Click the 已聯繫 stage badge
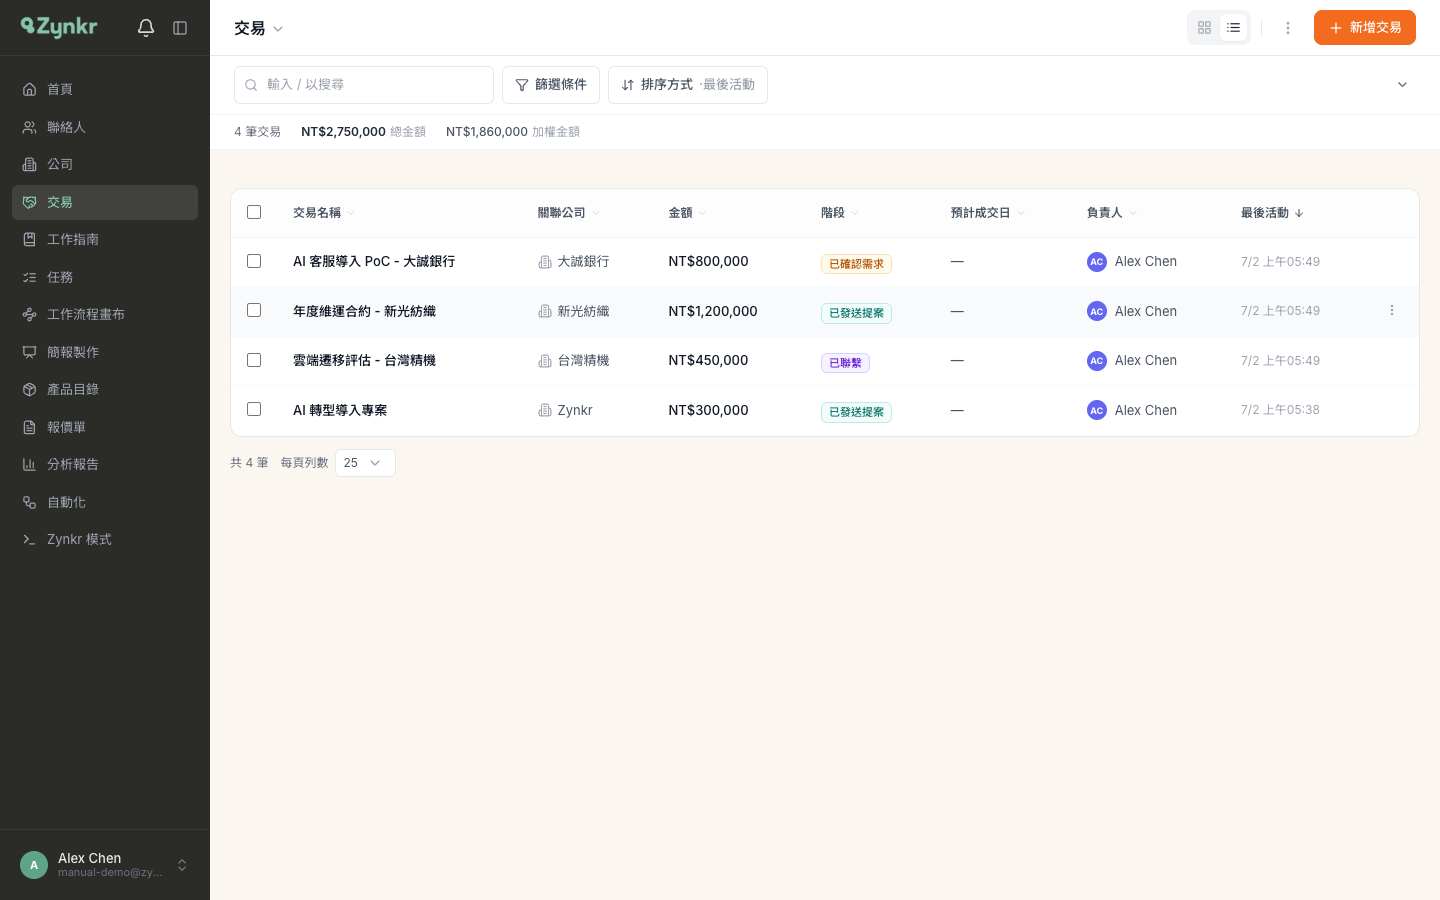Viewport: 1440px width, 900px height. tap(845, 363)
